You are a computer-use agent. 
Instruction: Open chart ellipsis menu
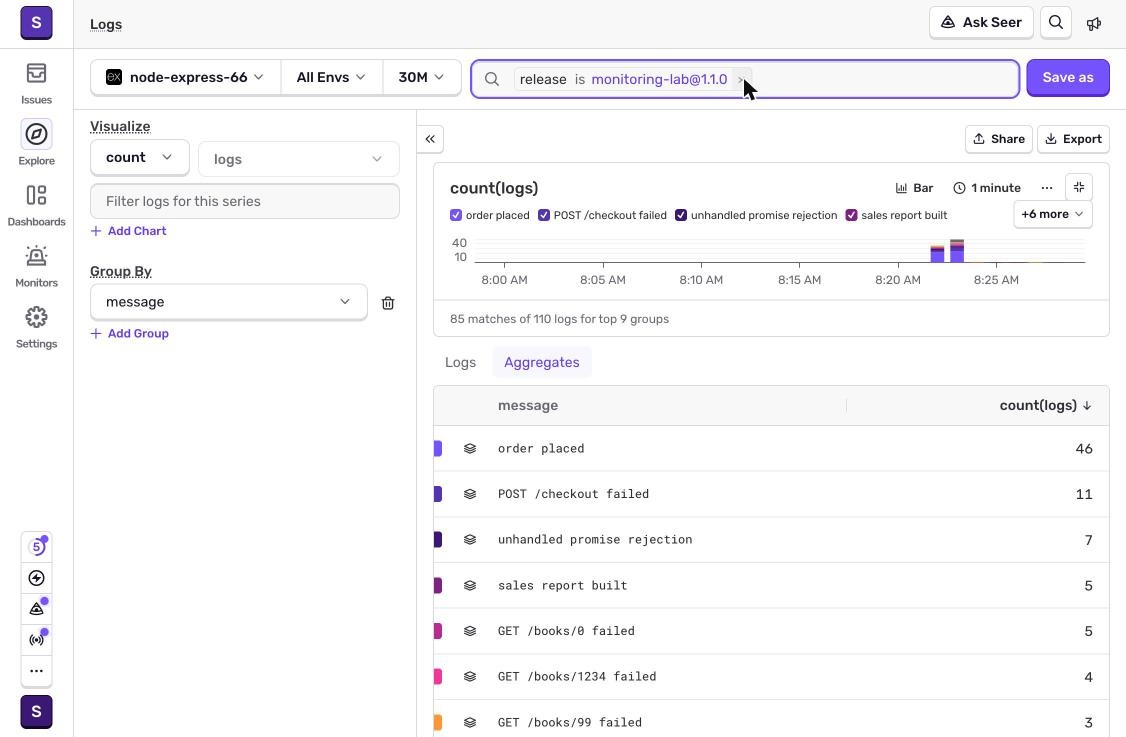1047,188
